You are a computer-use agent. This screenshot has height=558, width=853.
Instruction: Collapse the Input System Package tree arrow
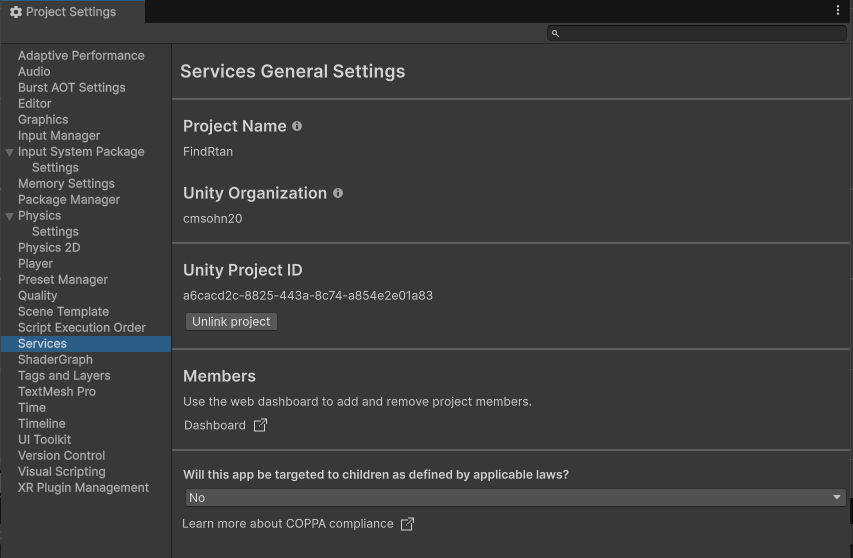tap(9, 152)
